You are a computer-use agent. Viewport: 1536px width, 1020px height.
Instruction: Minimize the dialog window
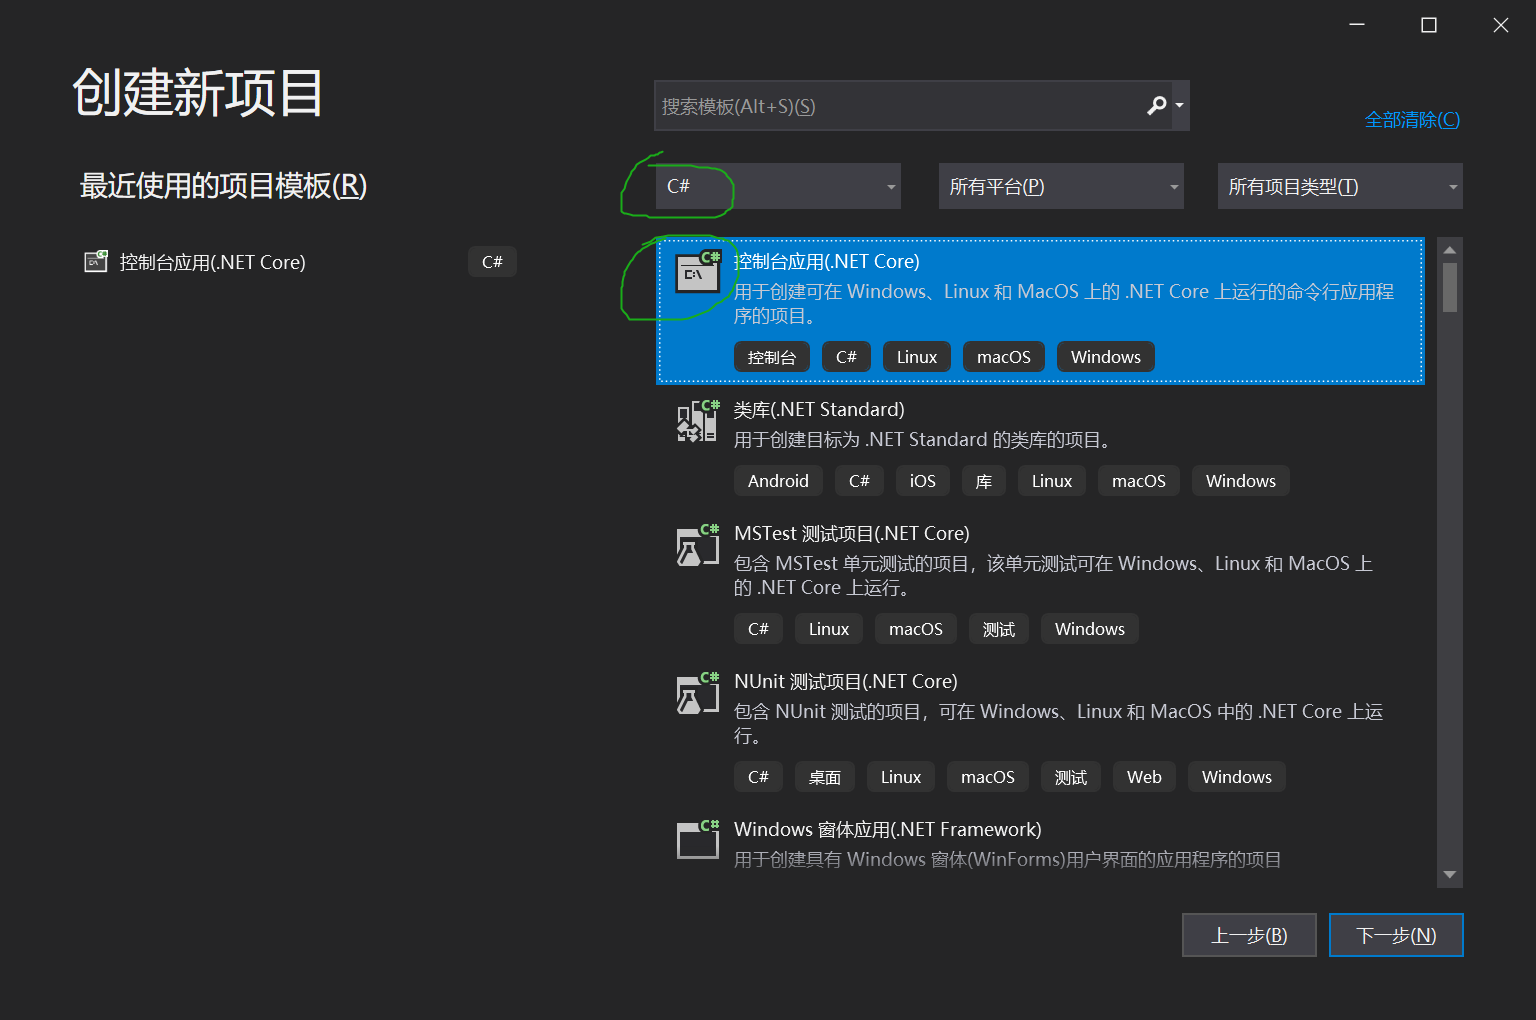pyautogui.click(x=1357, y=25)
